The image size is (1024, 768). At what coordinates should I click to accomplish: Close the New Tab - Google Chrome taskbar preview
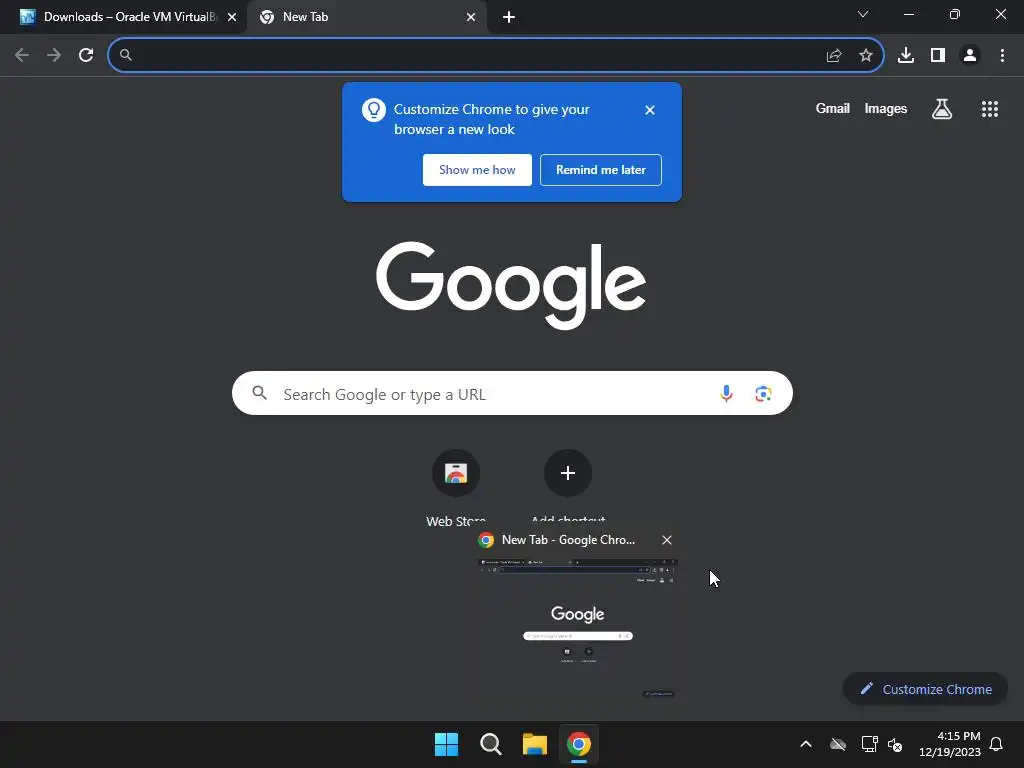(x=667, y=540)
